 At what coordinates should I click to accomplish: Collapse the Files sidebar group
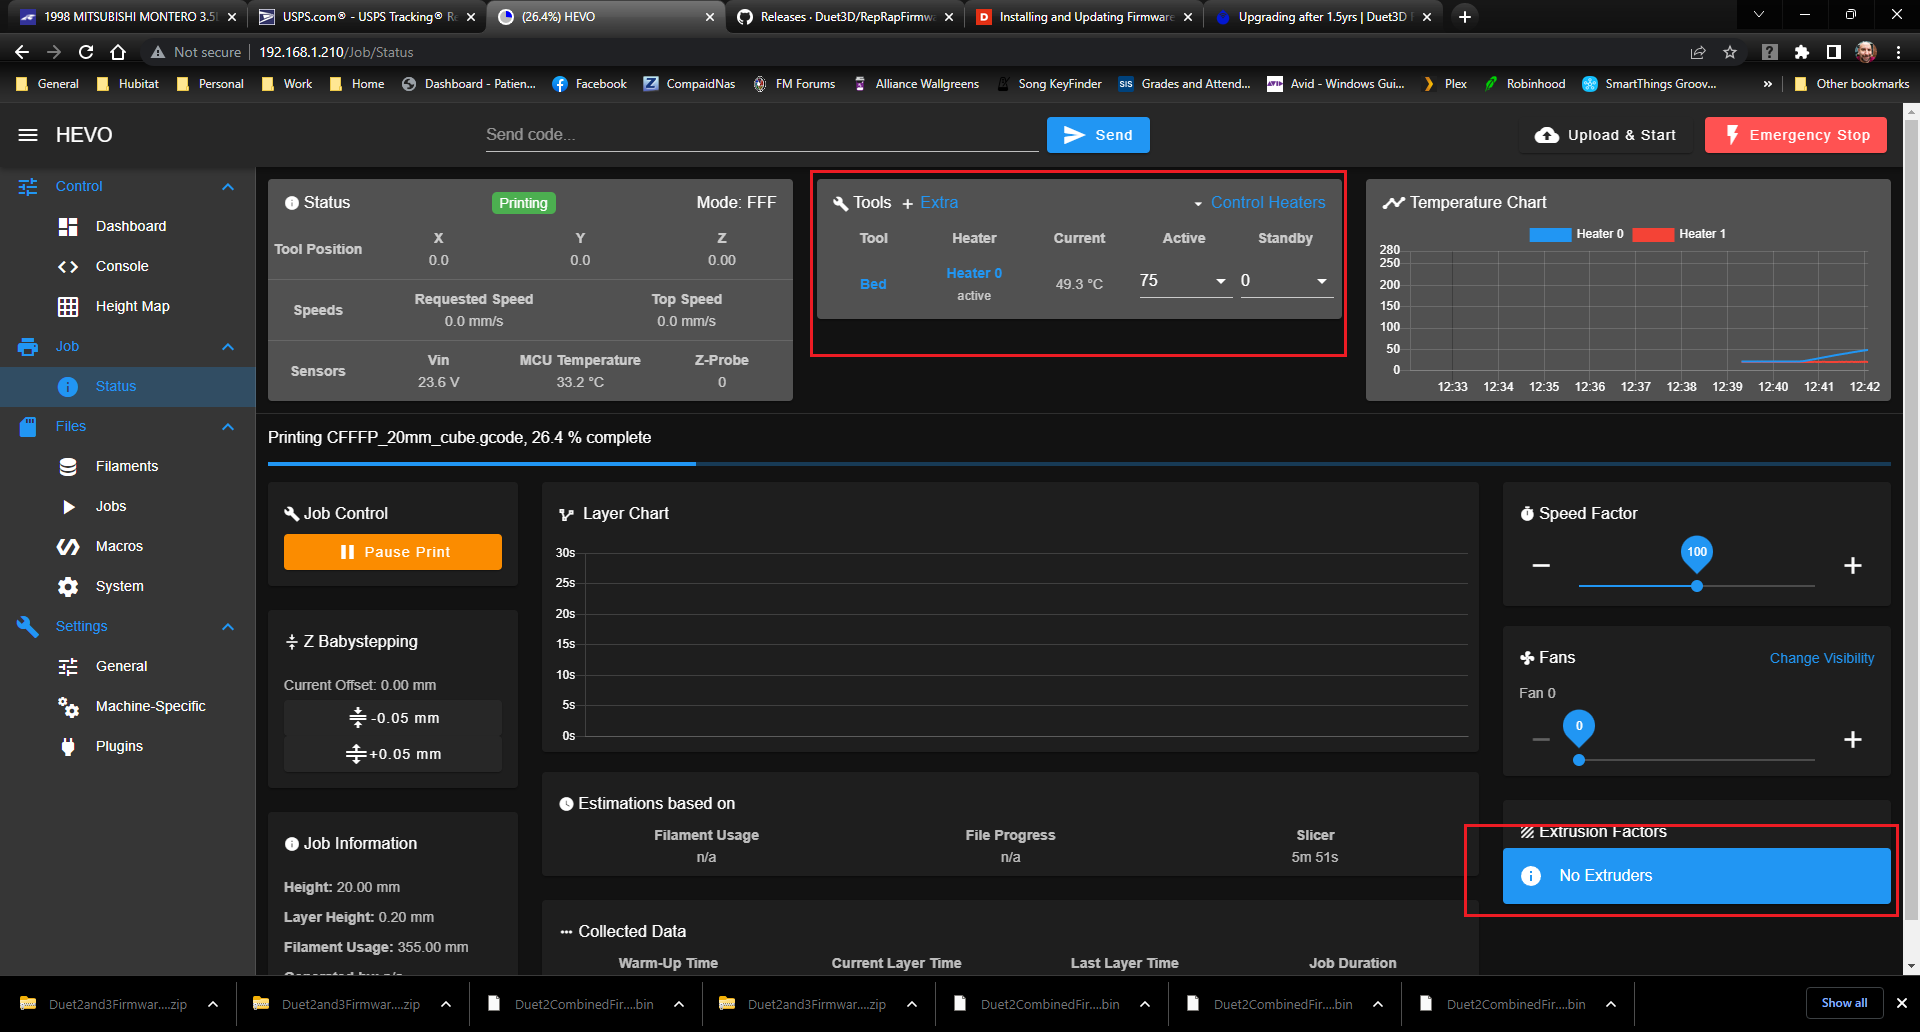click(228, 426)
